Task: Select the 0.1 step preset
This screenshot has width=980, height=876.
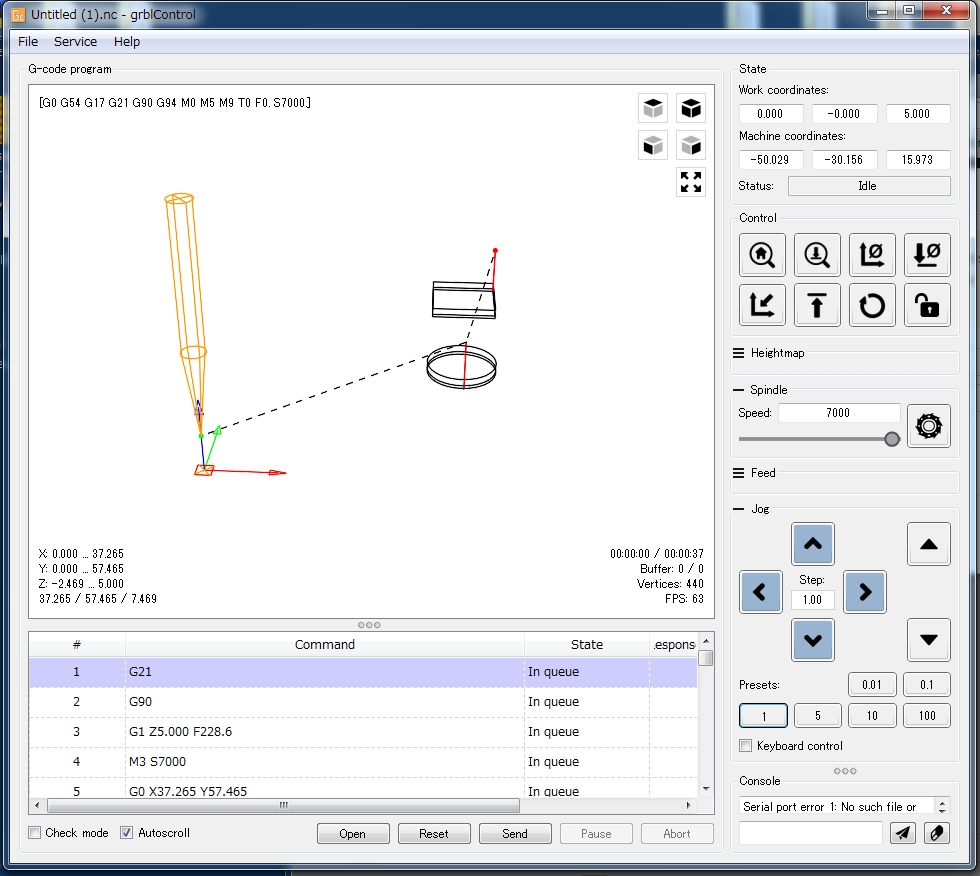Action: coord(927,684)
